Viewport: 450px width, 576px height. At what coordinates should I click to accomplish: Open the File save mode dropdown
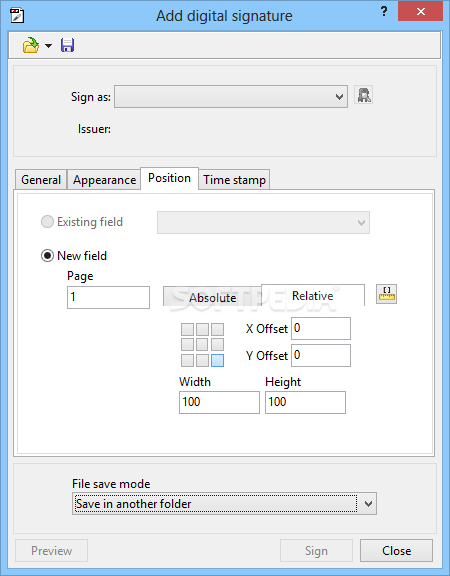[224, 504]
